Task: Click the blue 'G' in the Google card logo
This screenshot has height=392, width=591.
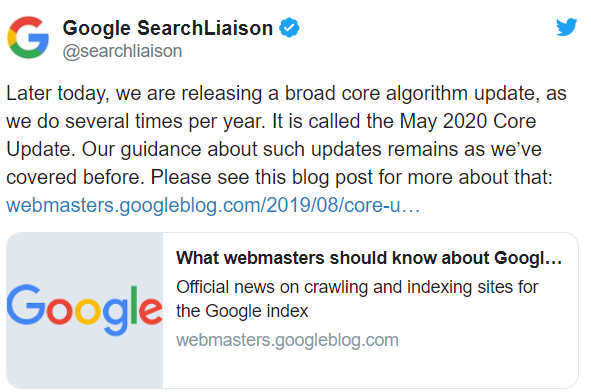Action: [23, 305]
